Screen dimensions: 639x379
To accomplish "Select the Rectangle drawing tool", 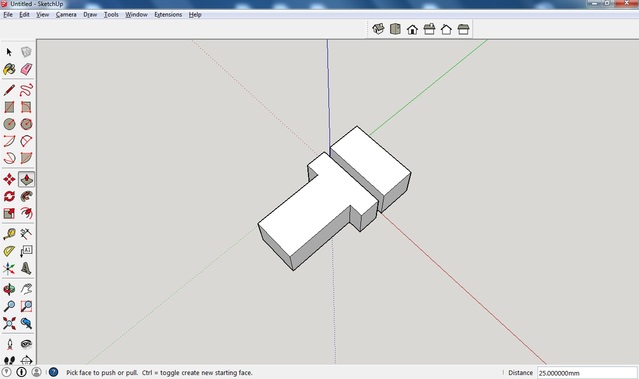I will [9, 107].
